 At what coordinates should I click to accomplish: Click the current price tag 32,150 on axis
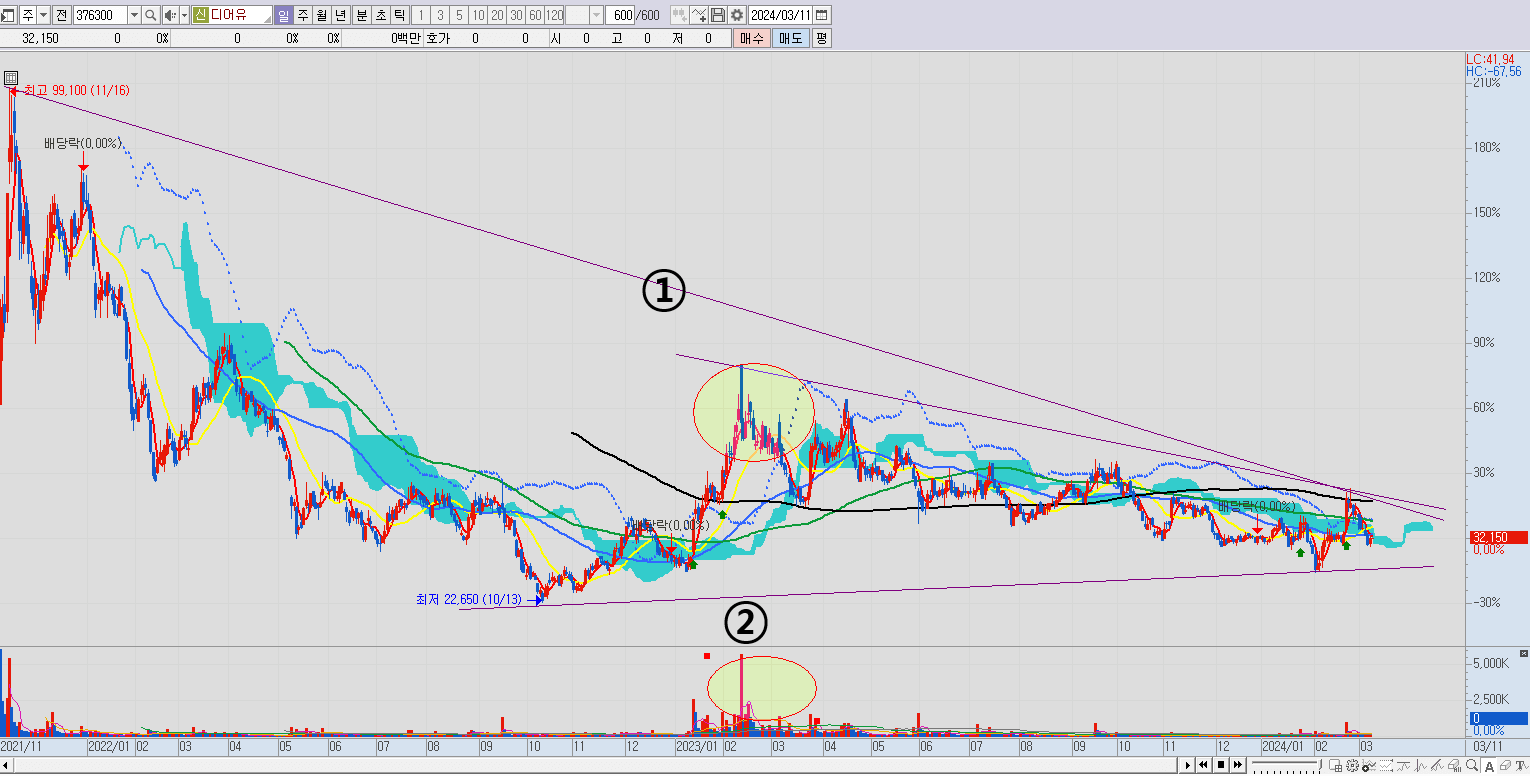tap(1497, 538)
